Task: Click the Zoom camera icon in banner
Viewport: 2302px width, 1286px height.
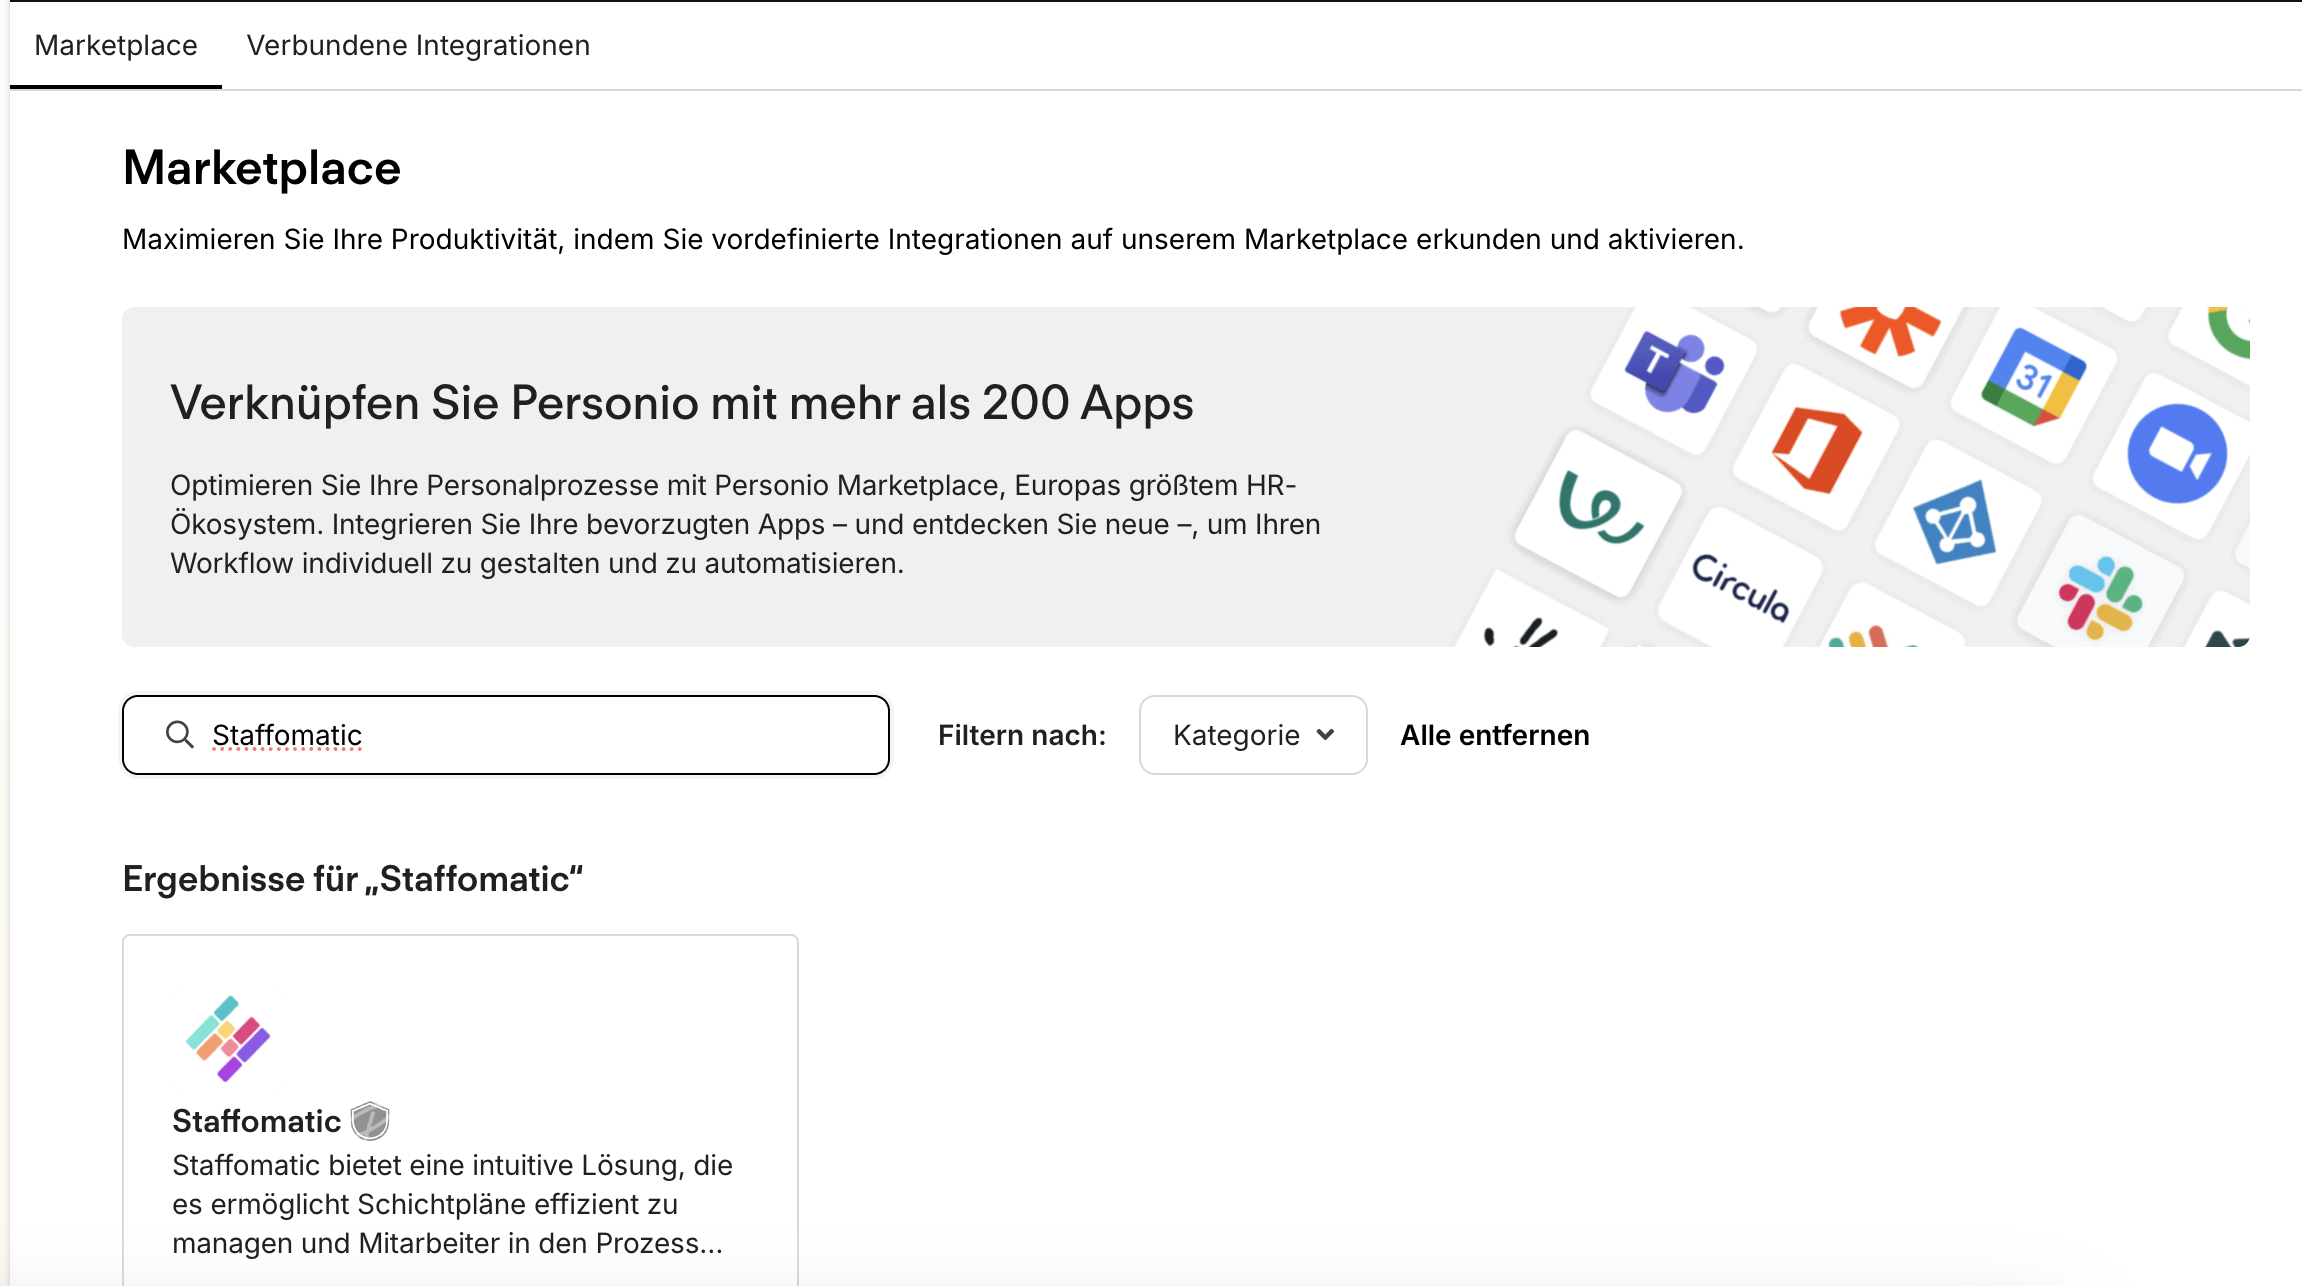Action: pyautogui.click(x=2177, y=454)
